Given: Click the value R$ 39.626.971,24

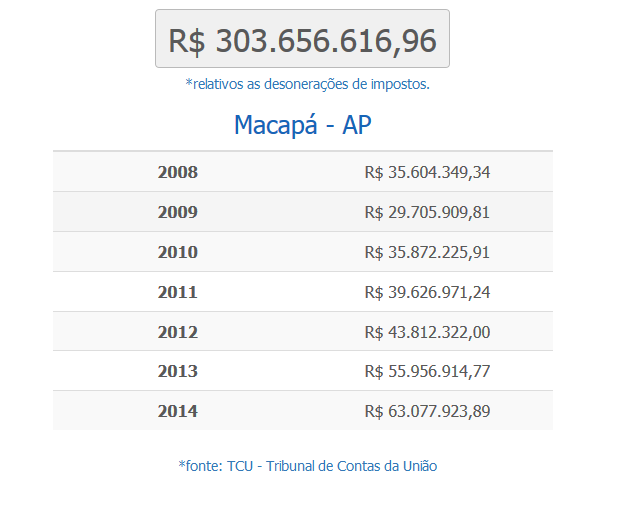Looking at the screenshot, I should (427, 292).
